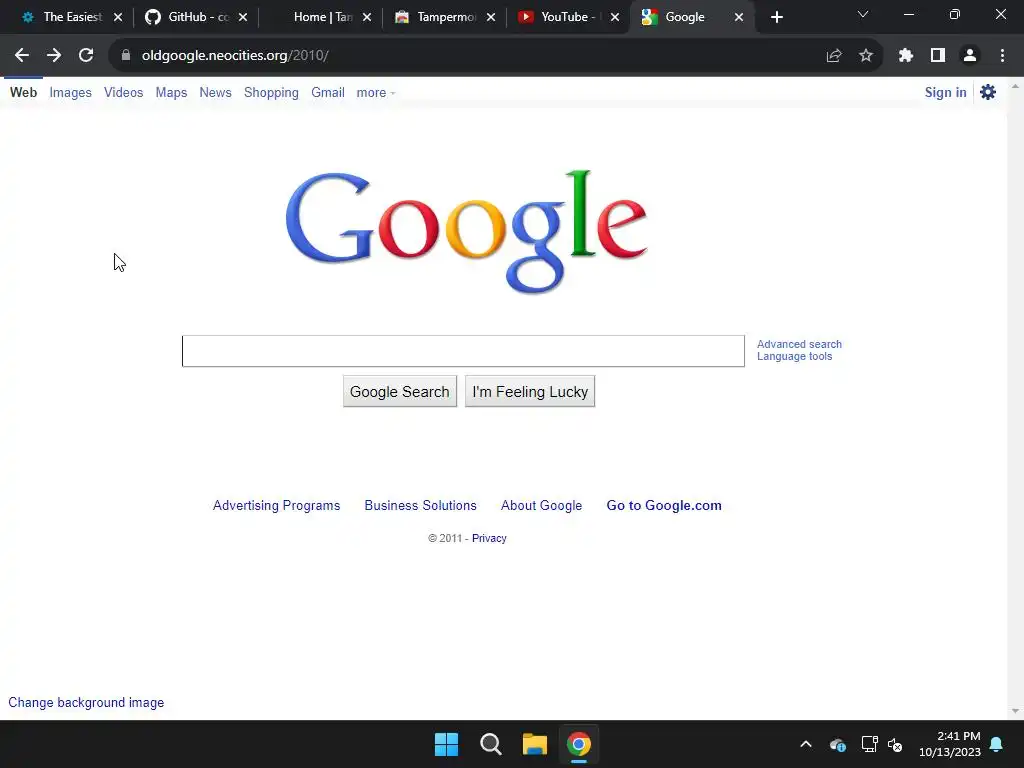Image resolution: width=1024 pixels, height=768 pixels.
Task: Open the notification bell in the taskbar
Action: [x=997, y=744]
